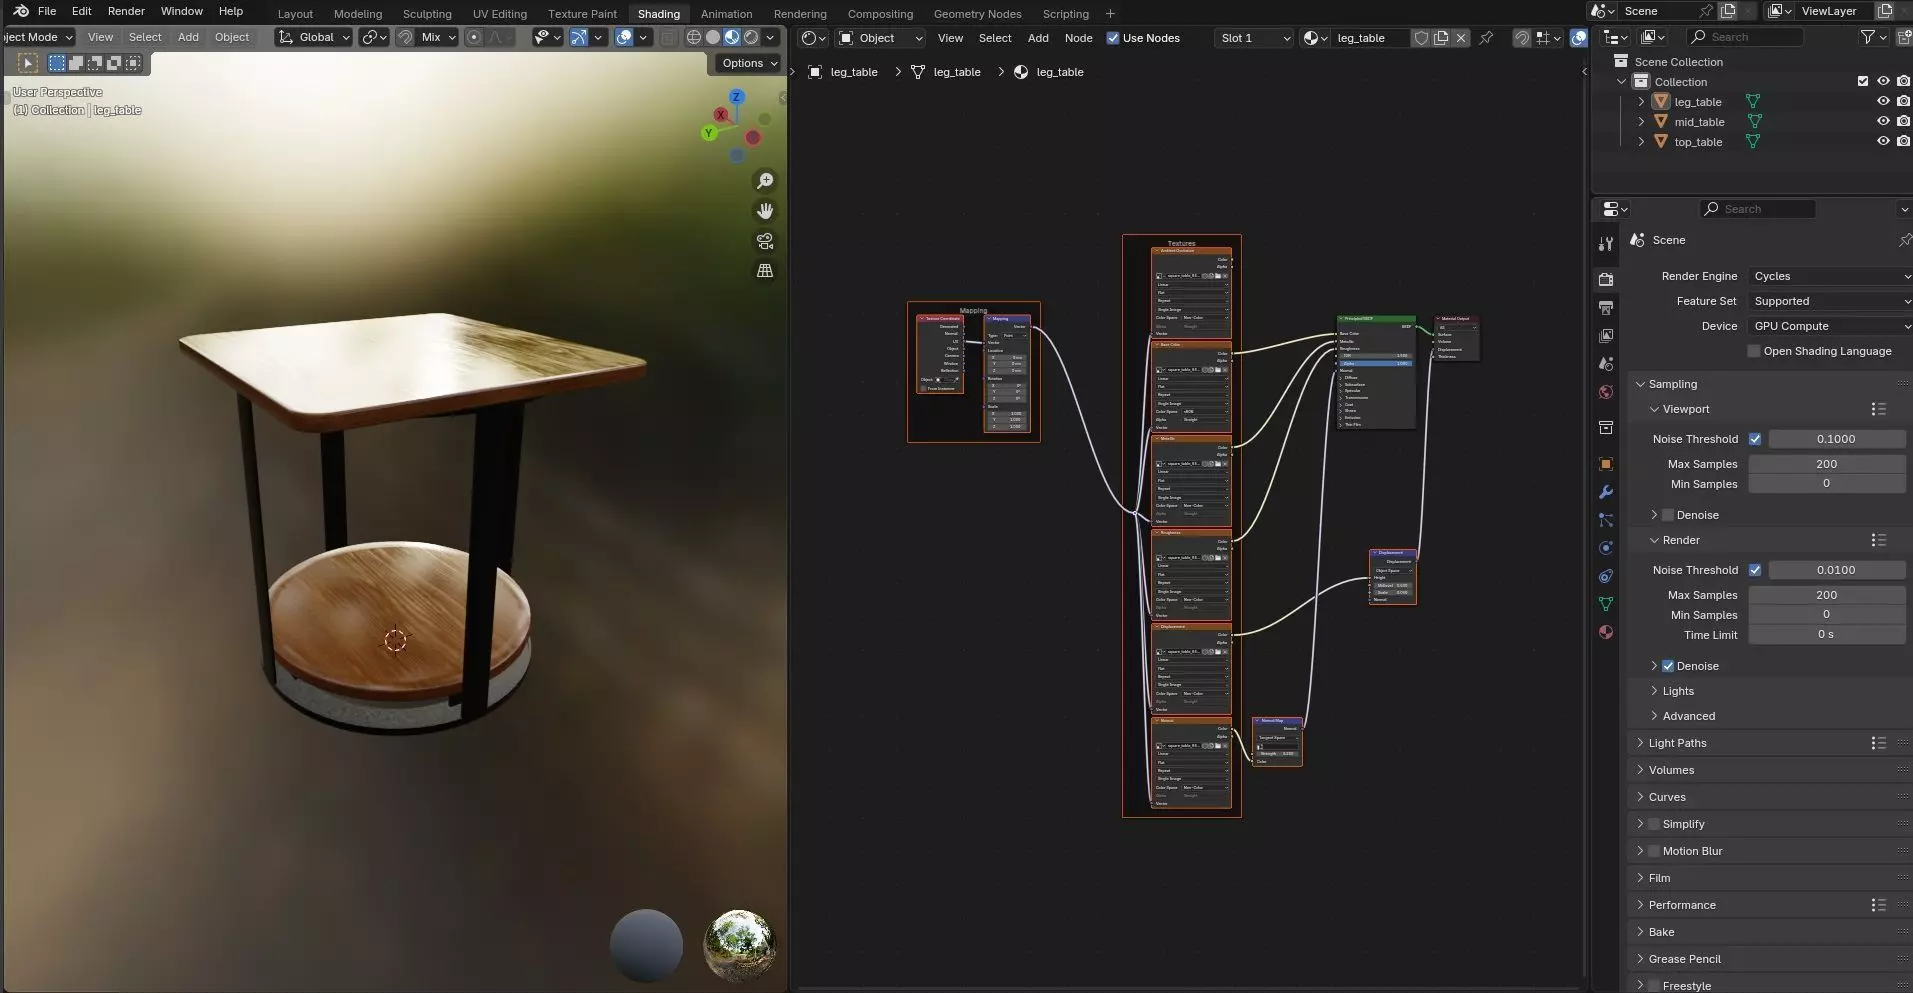The height and width of the screenshot is (993, 1913).
Task: Open the Particles properties tab icon
Action: 1606,520
